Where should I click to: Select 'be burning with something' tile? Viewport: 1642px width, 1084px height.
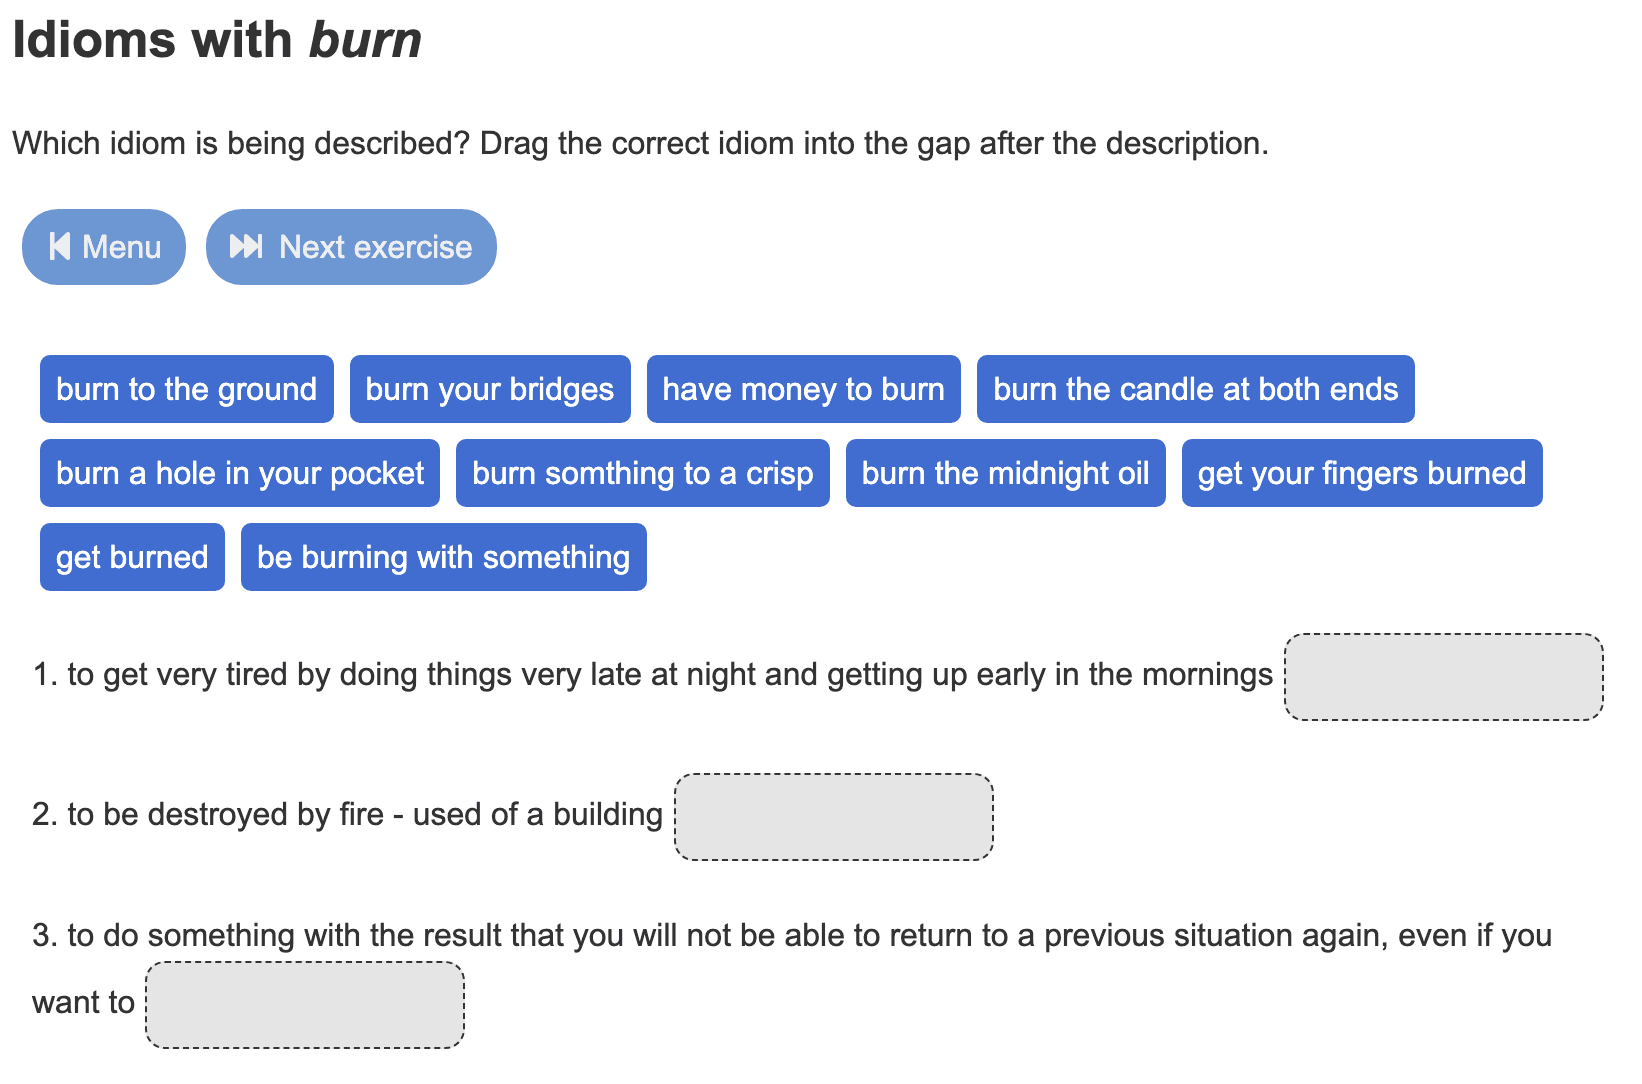443,557
